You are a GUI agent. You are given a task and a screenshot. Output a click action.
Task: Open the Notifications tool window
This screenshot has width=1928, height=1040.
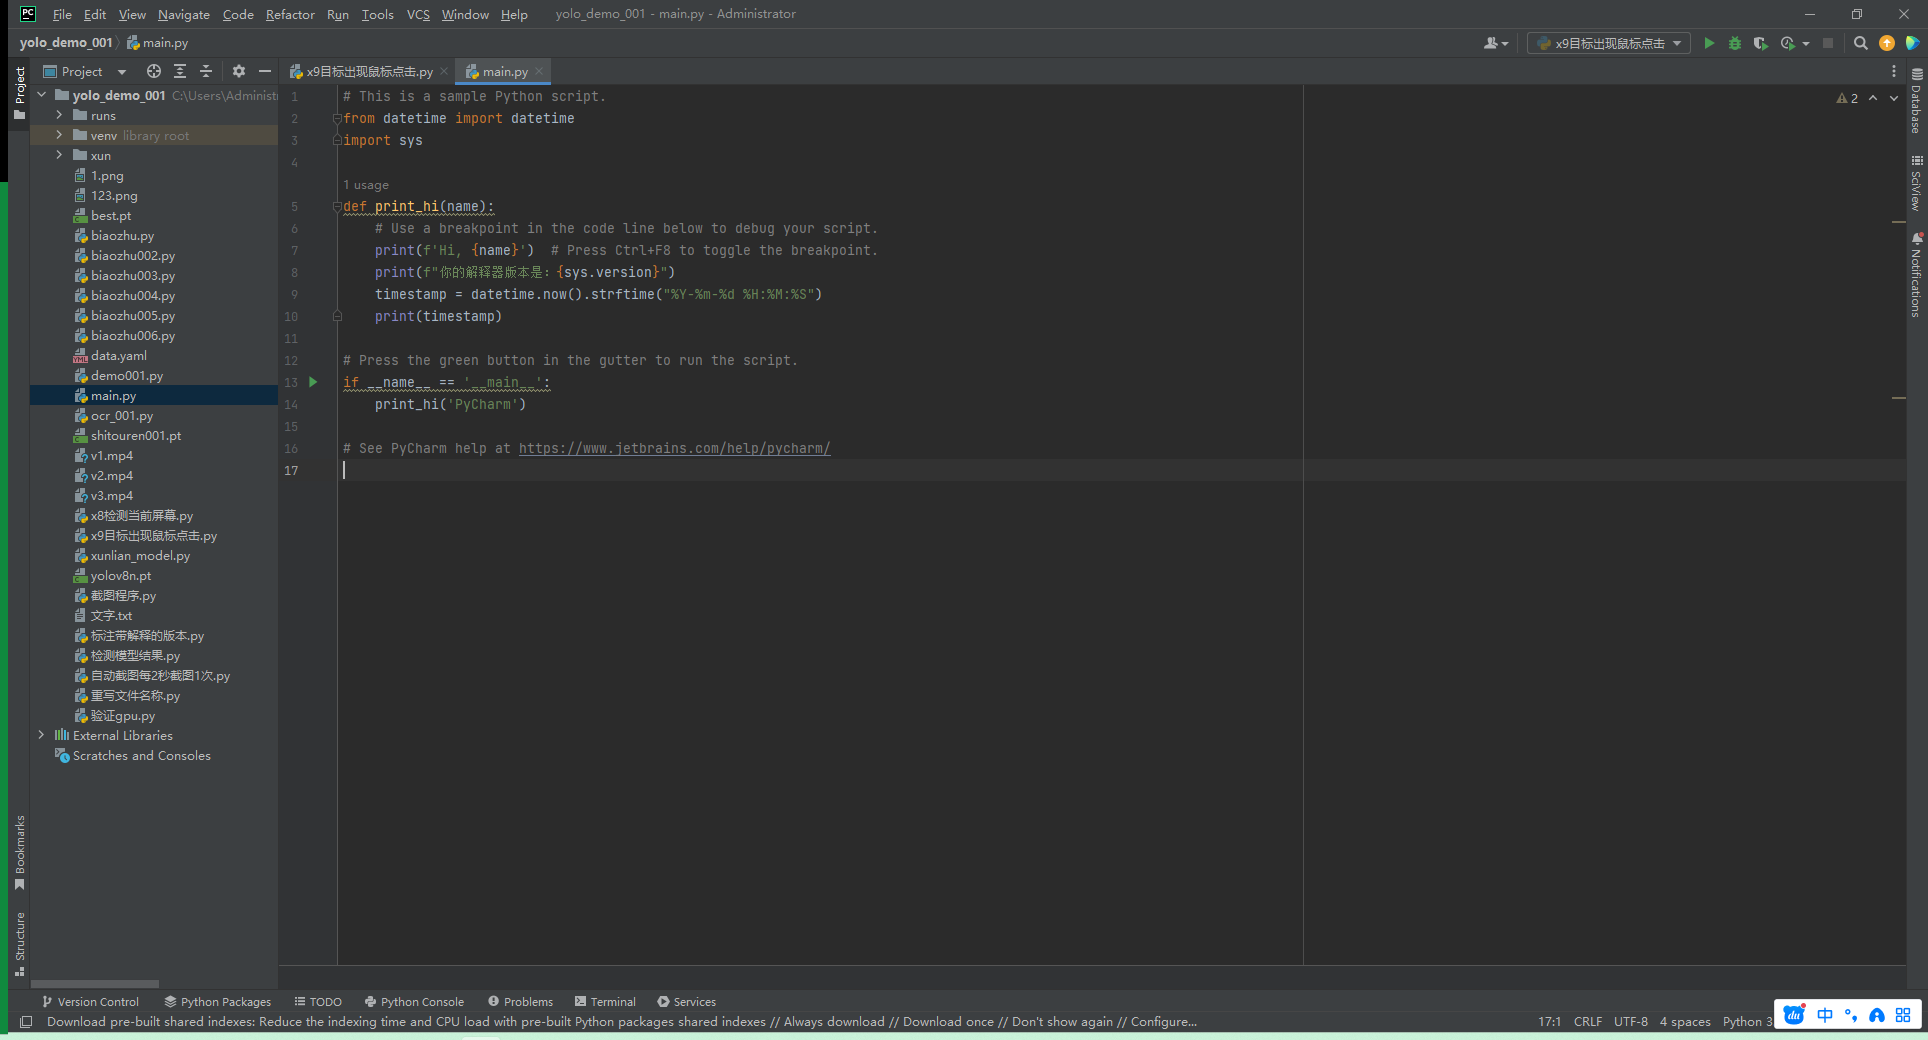[1916, 275]
